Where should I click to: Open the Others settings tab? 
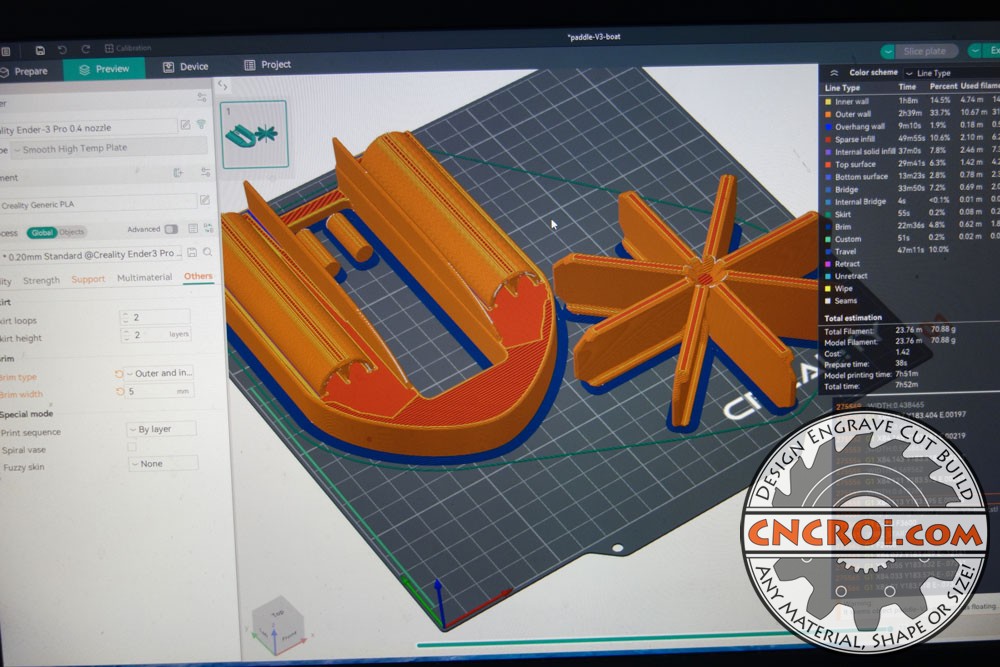198,276
